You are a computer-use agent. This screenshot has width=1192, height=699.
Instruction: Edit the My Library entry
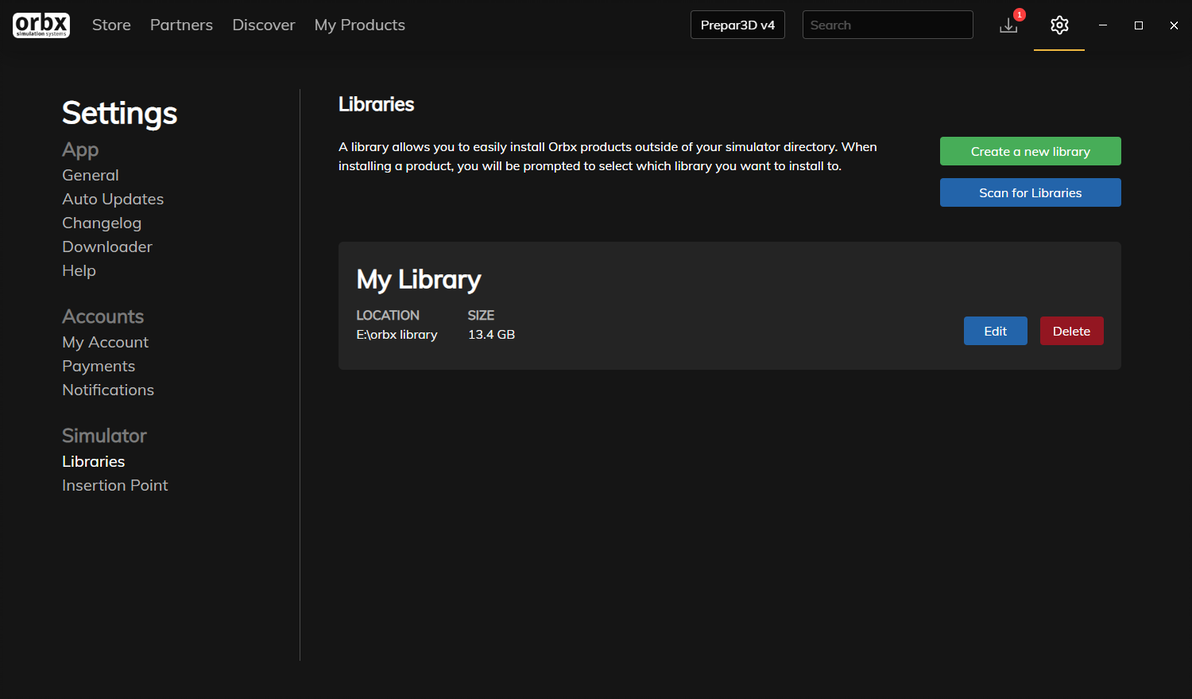pyautogui.click(x=995, y=331)
